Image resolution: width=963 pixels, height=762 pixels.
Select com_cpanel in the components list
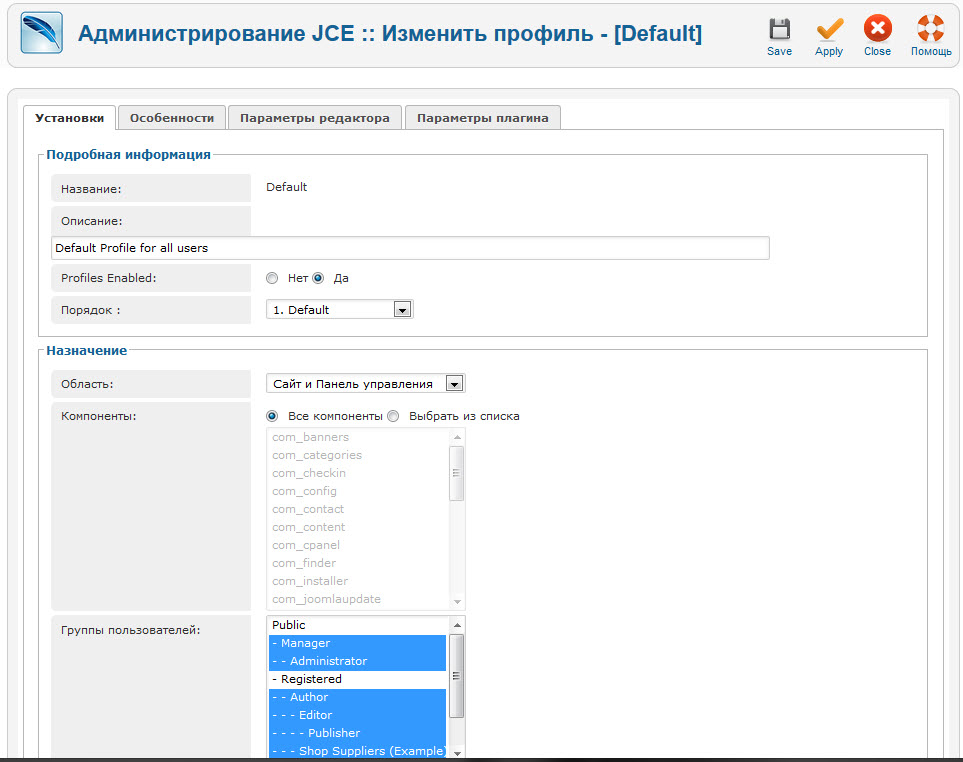pyautogui.click(x=359, y=545)
